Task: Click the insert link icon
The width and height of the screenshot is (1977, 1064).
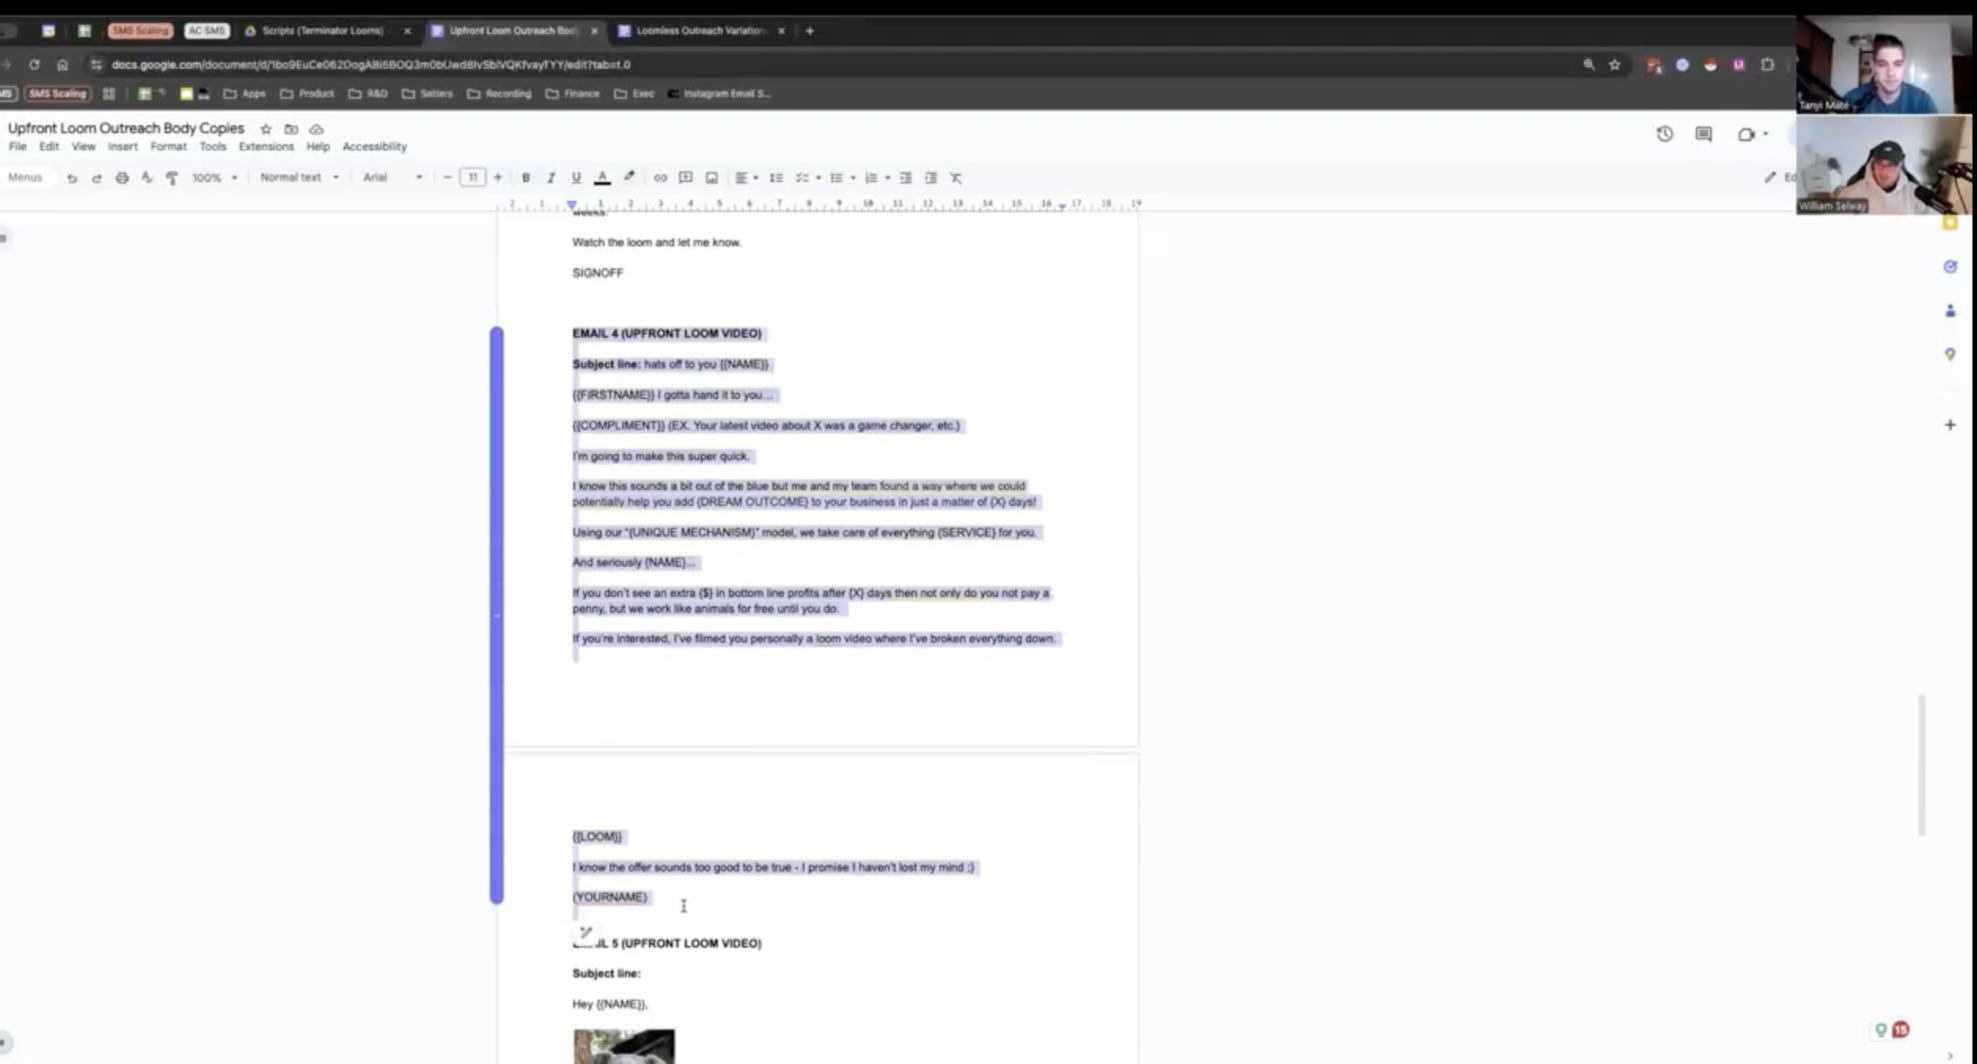Action: [x=660, y=178]
